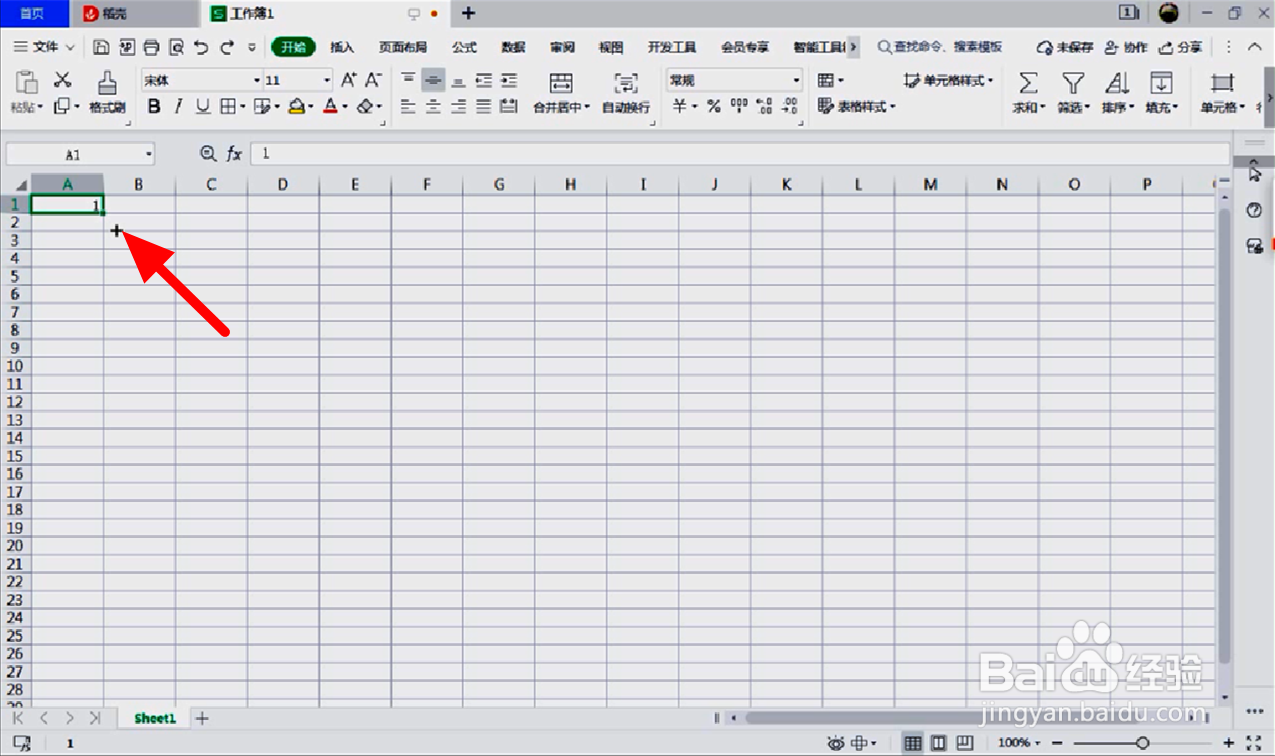Toggle Underline formatting
The width and height of the screenshot is (1275, 756).
(x=203, y=106)
